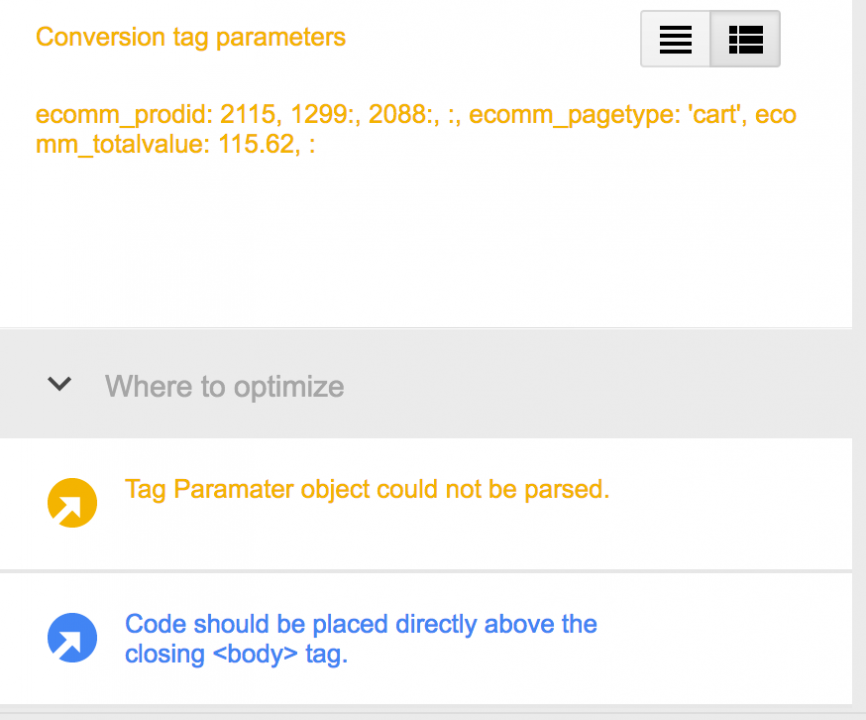This screenshot has width=866, height=720.
Task: Click the 'closing <body> tag.' text line
Action: coord(236,654)
